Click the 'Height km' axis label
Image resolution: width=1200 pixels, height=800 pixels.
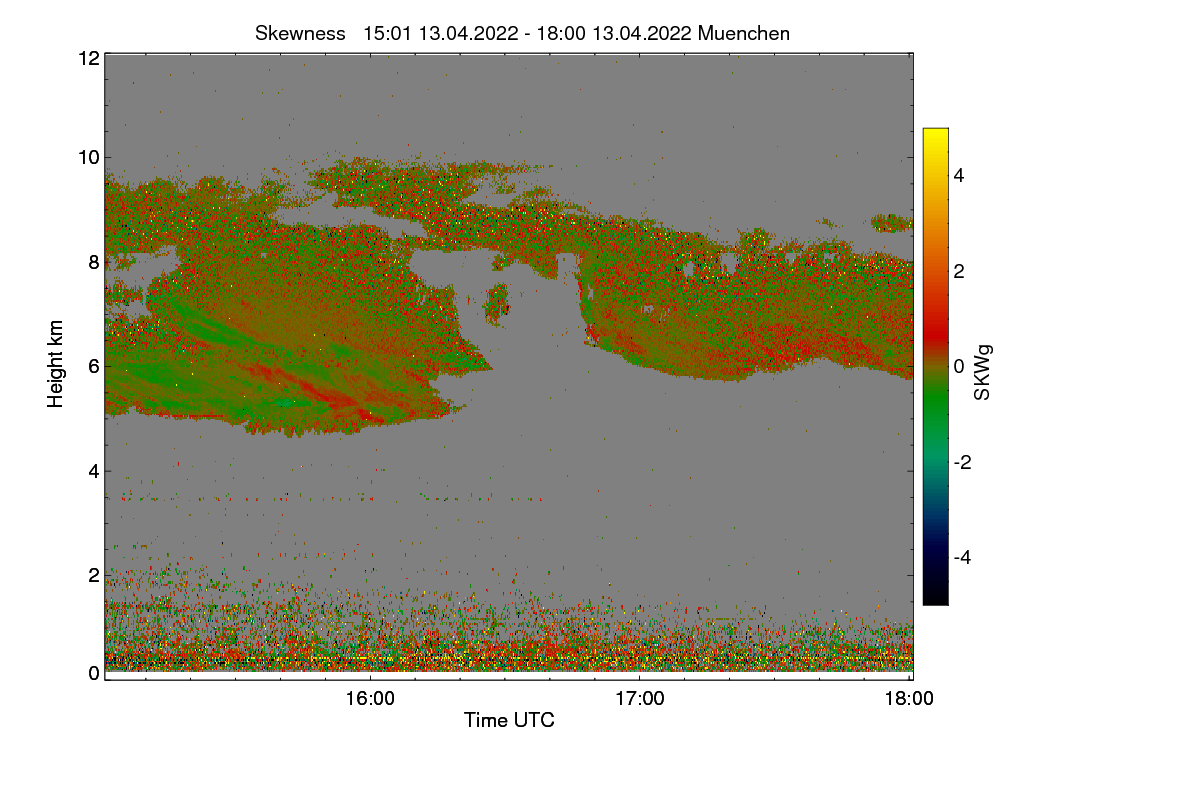(x=56, y=364)
